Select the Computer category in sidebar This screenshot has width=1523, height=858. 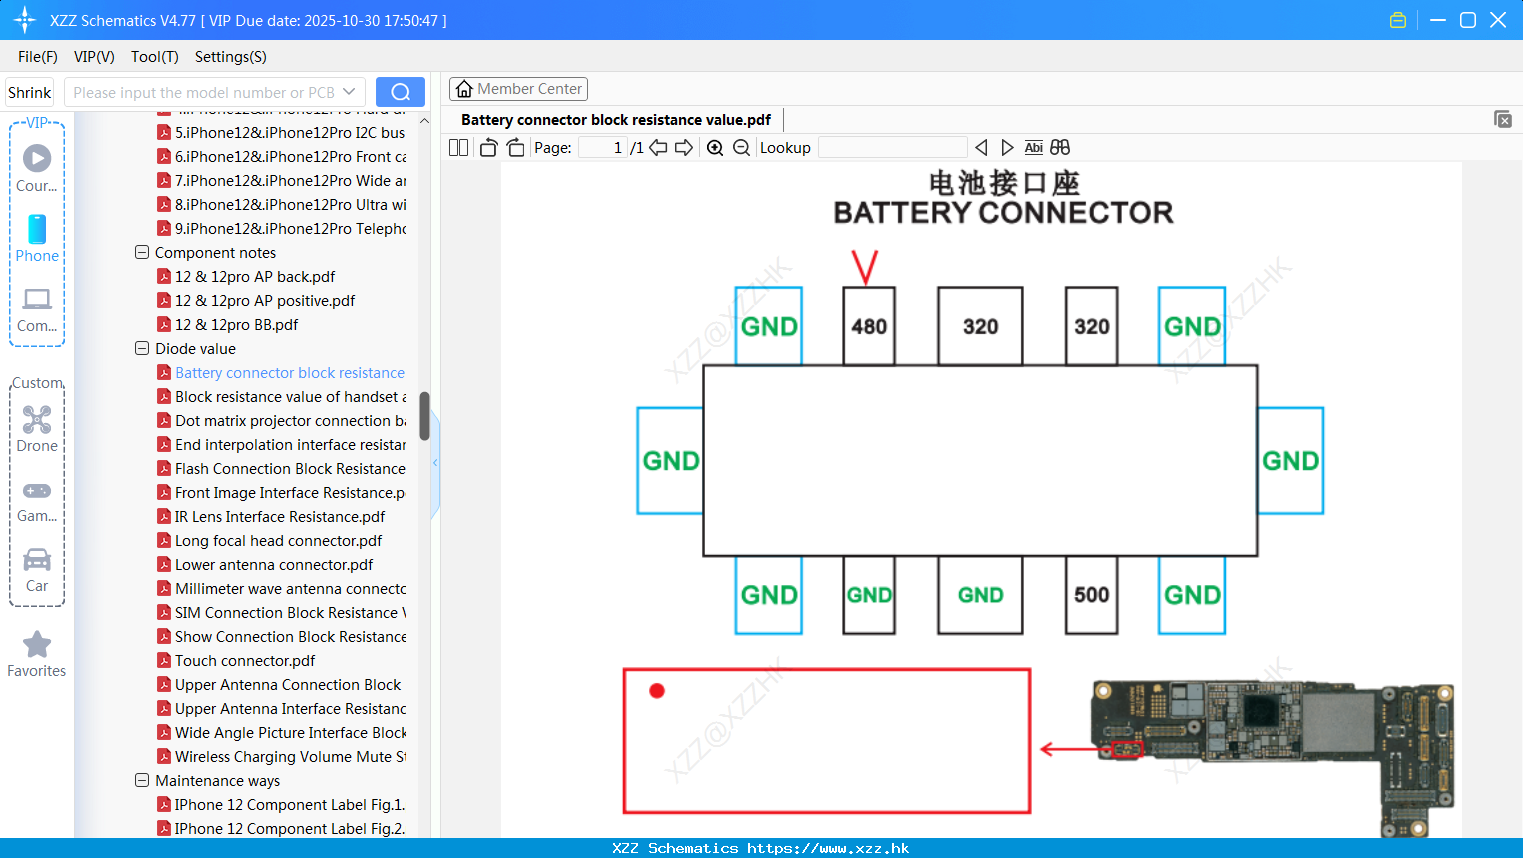[x=37, y=309]
